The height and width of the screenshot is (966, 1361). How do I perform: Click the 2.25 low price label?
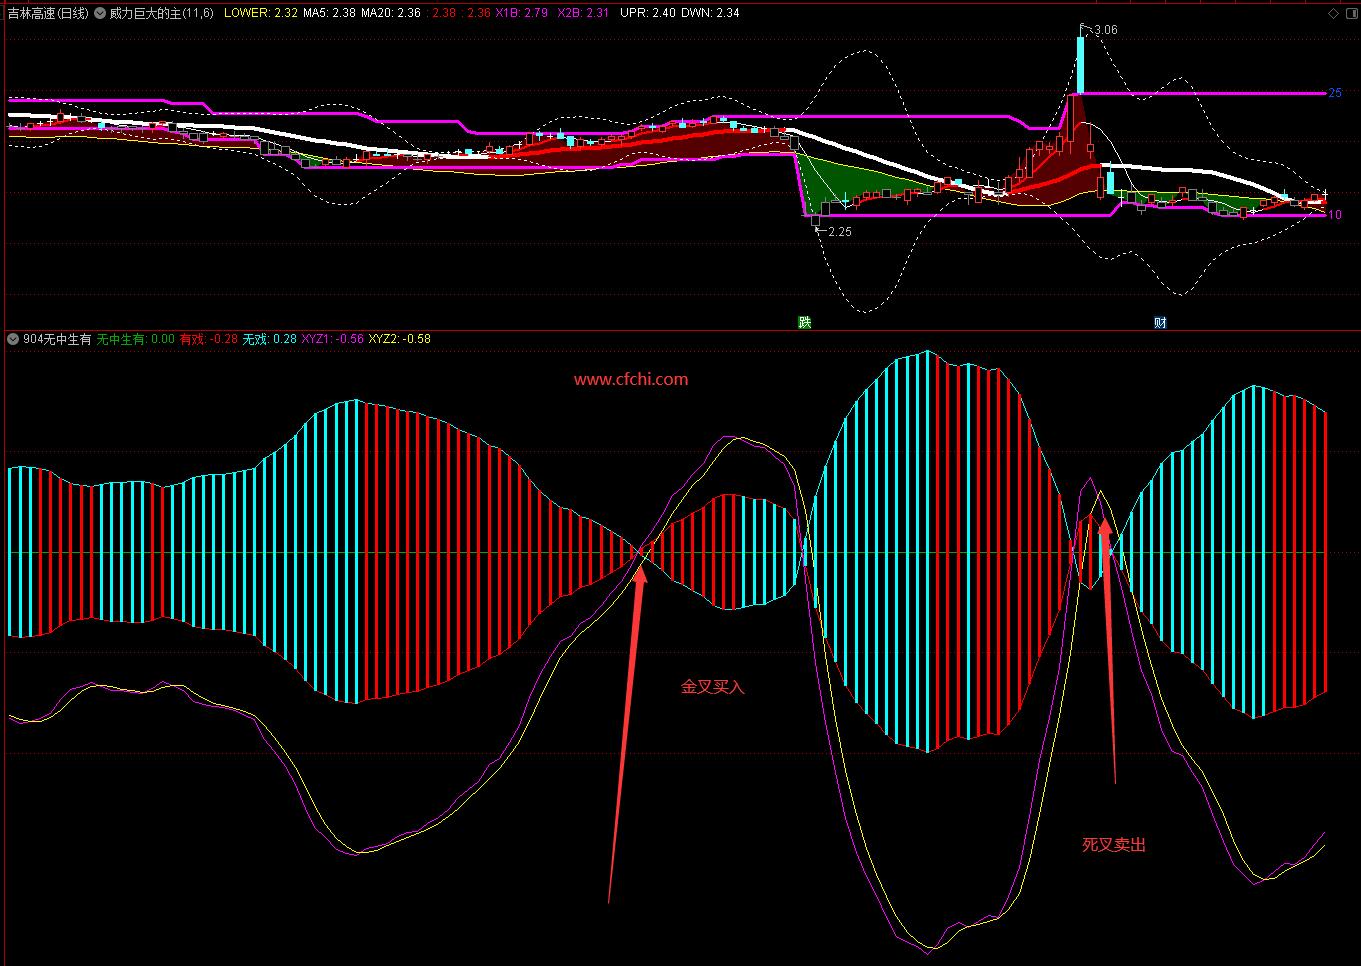pos(840,231)
